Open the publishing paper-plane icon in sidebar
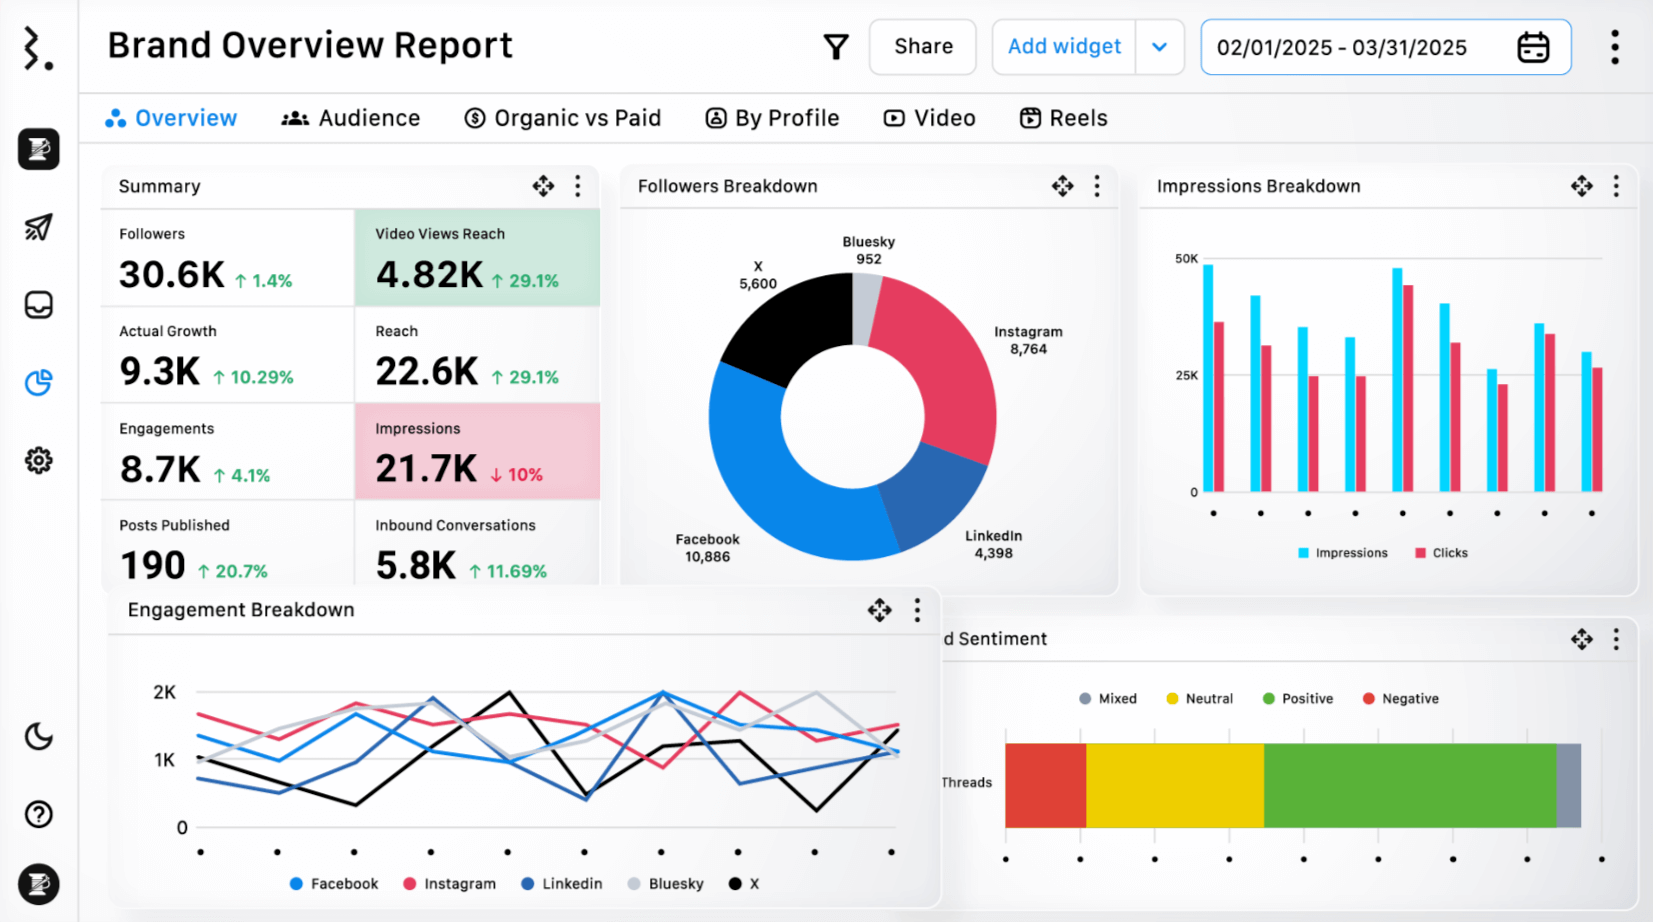 (x=39, y=227)
